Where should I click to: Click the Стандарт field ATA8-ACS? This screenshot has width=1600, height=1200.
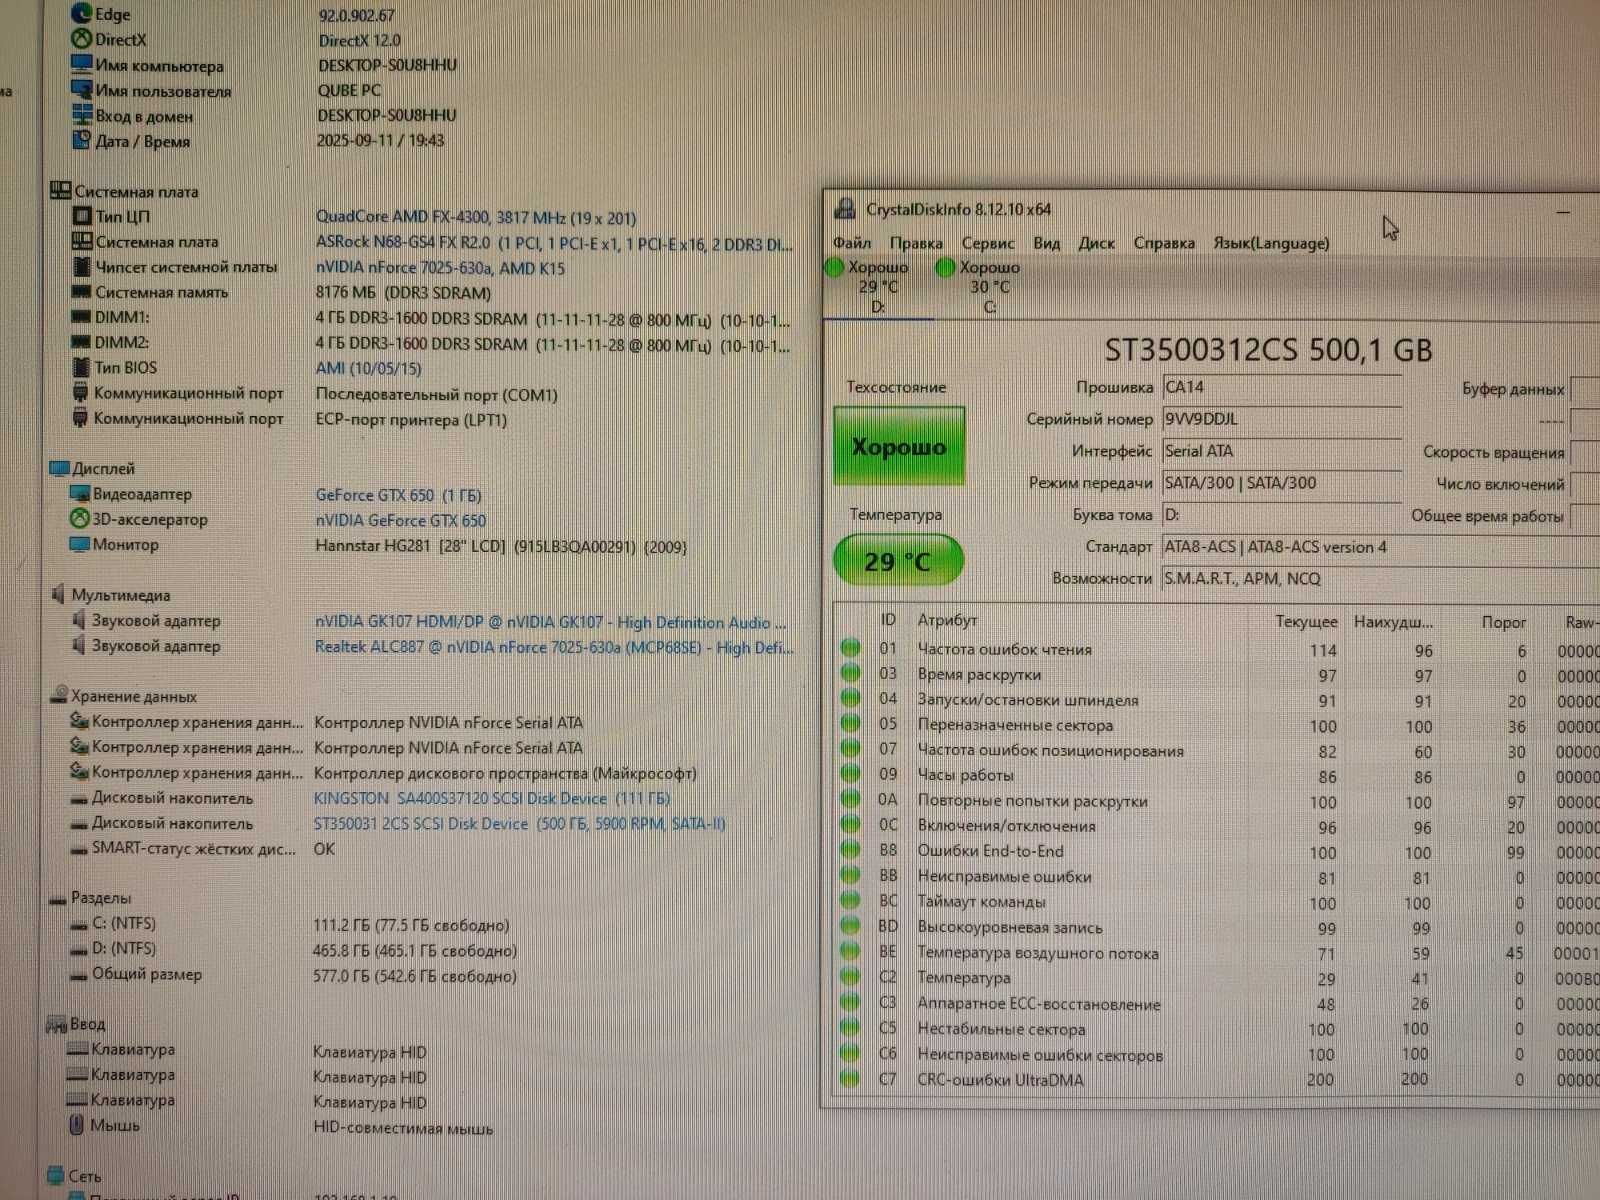pos(1380,547)
